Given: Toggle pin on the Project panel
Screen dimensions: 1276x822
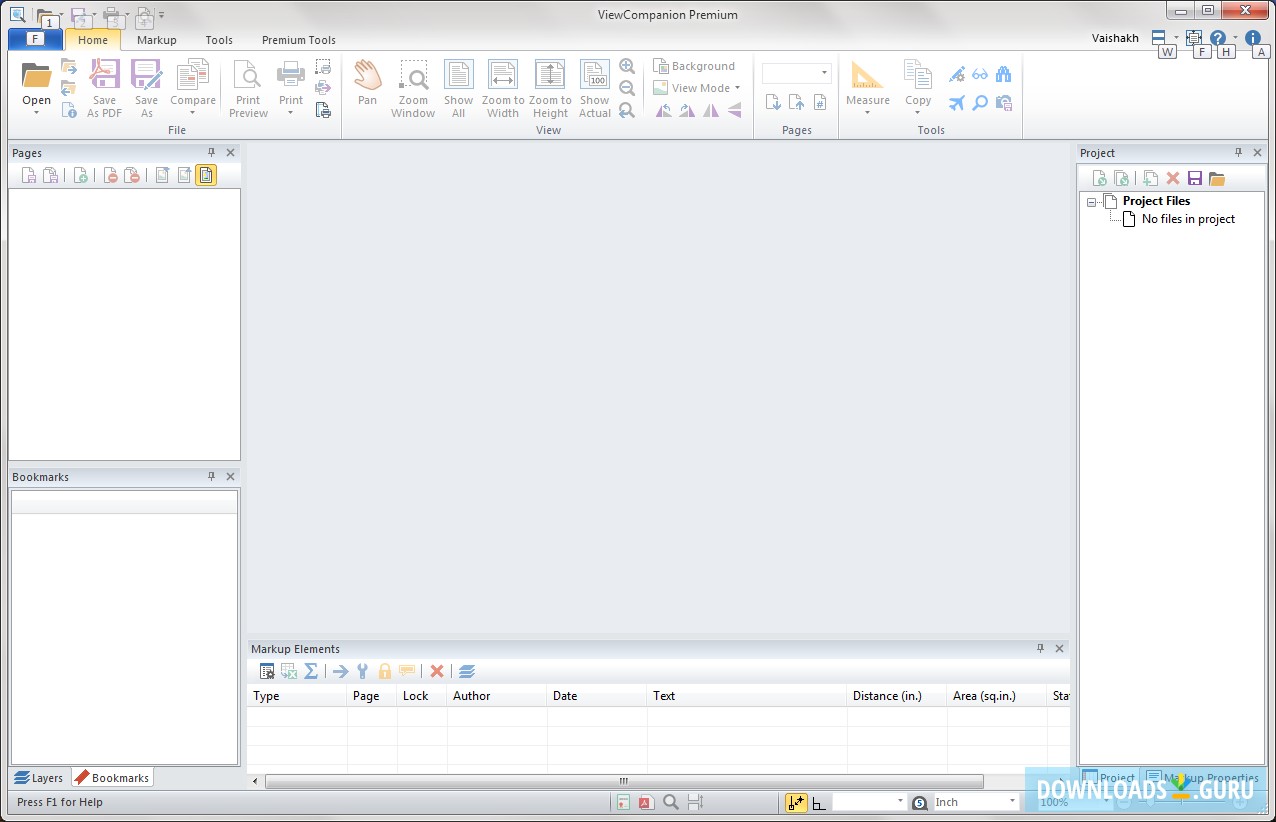Looking at the screenshot, I should click(1238, 152).
